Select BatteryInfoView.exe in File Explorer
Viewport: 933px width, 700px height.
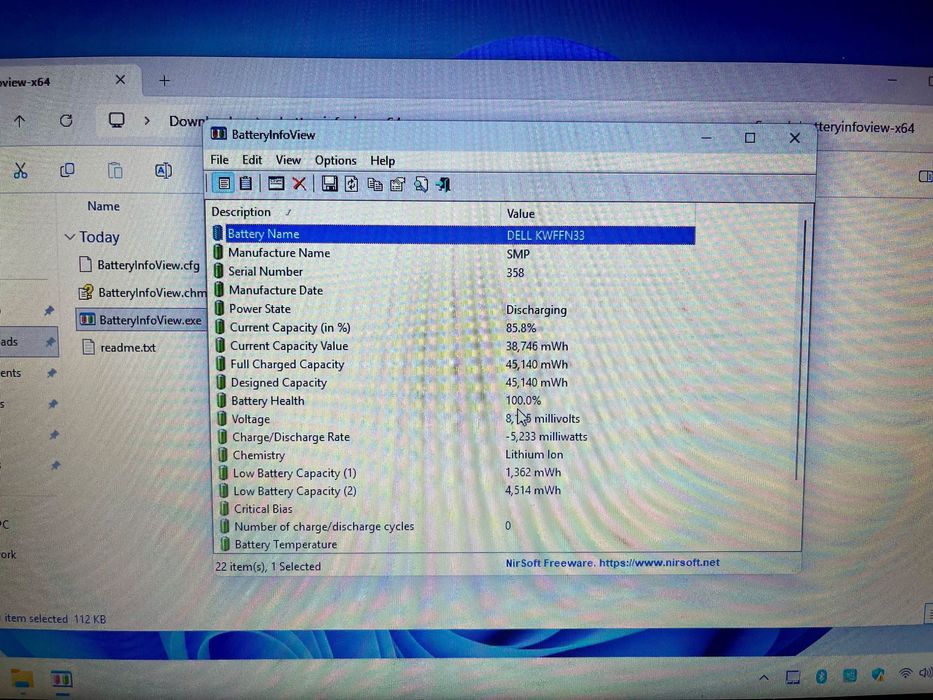tap(140, 320)
